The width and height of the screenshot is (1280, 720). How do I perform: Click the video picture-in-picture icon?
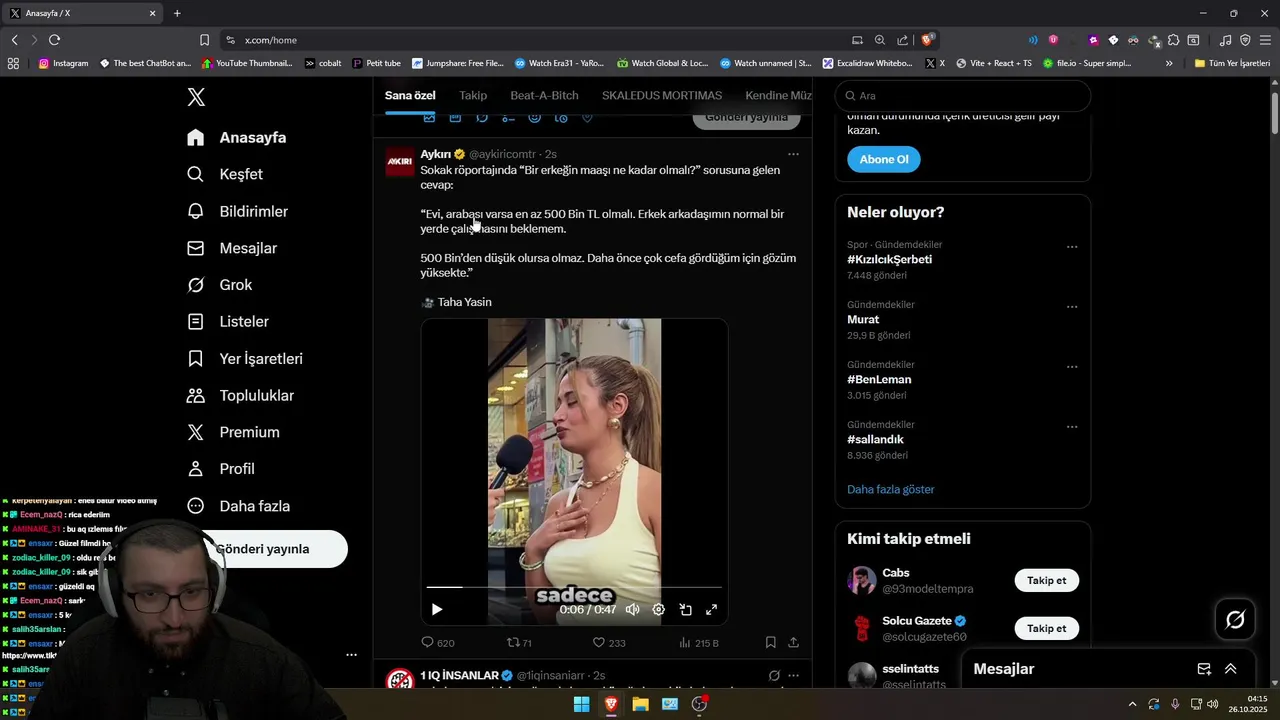click(x=686, y=609)
